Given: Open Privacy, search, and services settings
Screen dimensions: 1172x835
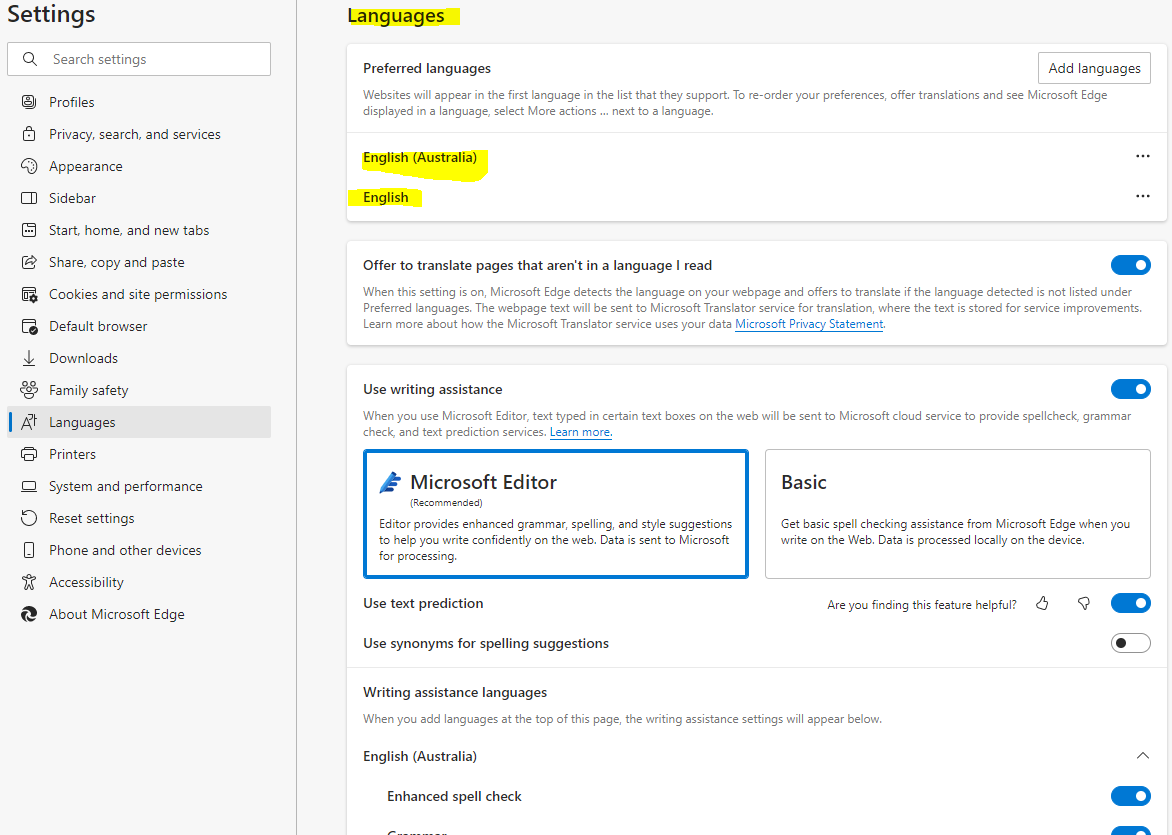Looking at the screenshot, I should pyautogui.click(x=135, y=134).
